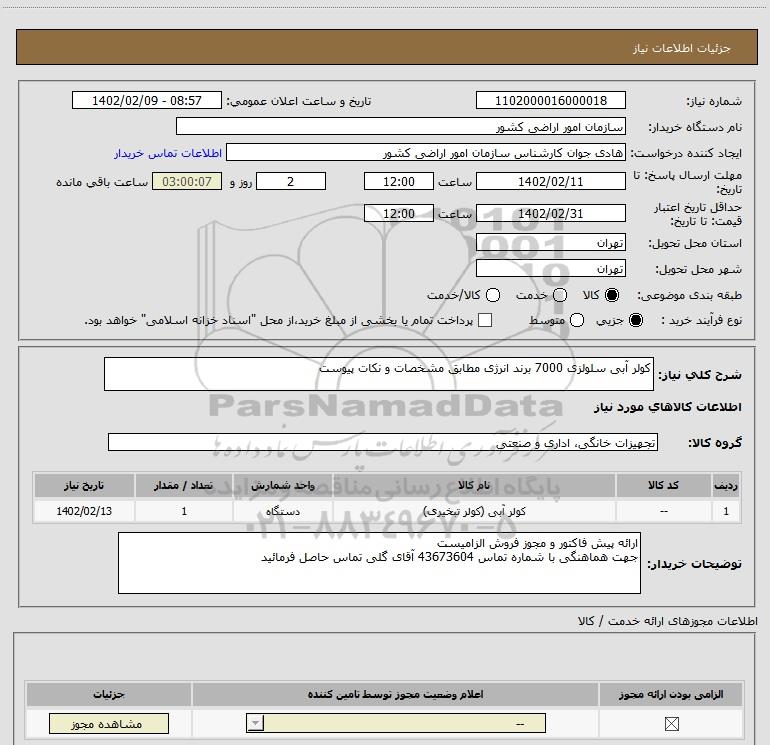The height and width of the screenshot is (745, 770).
Task: Open the اطلاعات تماس خریدار link
Action: 168,153
